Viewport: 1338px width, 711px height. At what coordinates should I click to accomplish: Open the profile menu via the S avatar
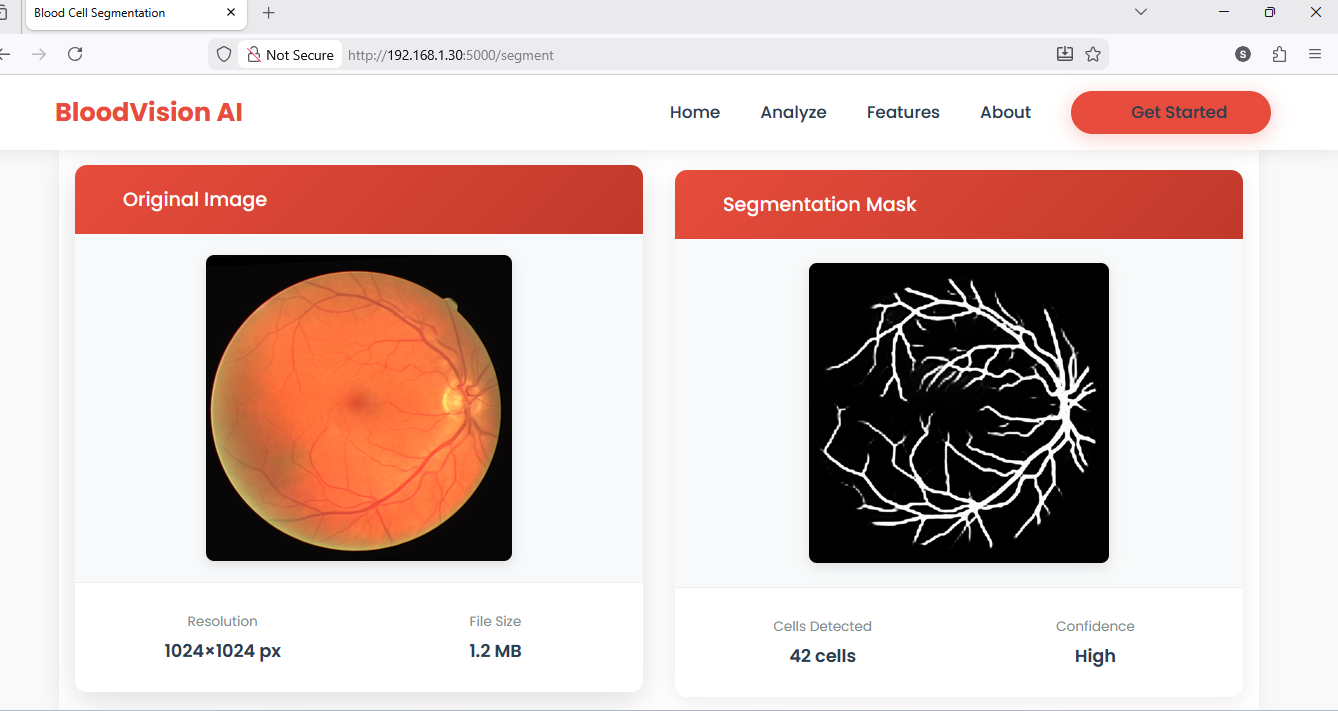(1242, 54)
